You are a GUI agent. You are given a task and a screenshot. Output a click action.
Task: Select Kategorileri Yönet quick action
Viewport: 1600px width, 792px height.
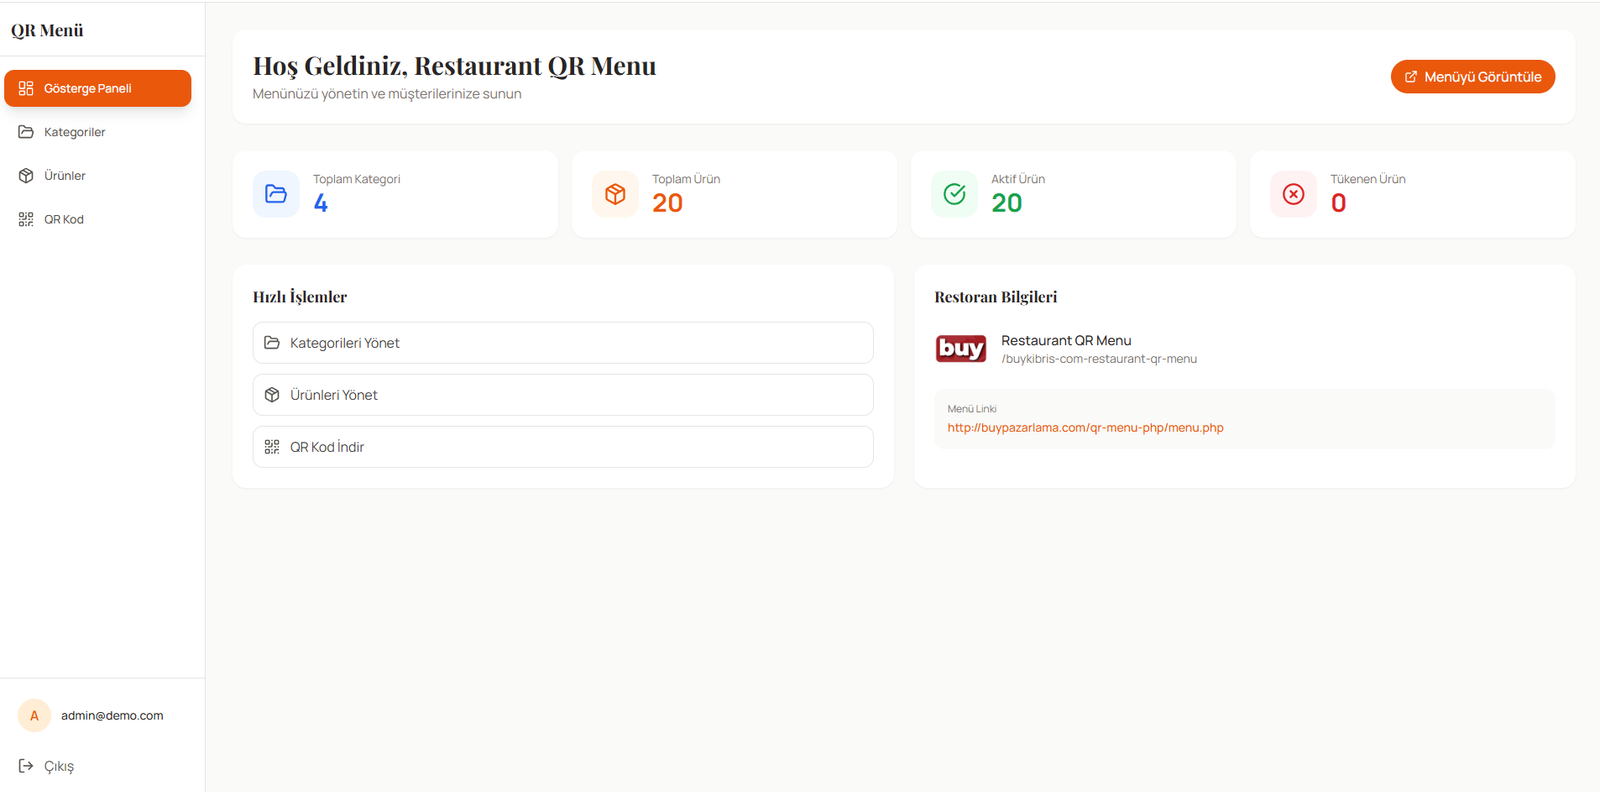[562, 343]
